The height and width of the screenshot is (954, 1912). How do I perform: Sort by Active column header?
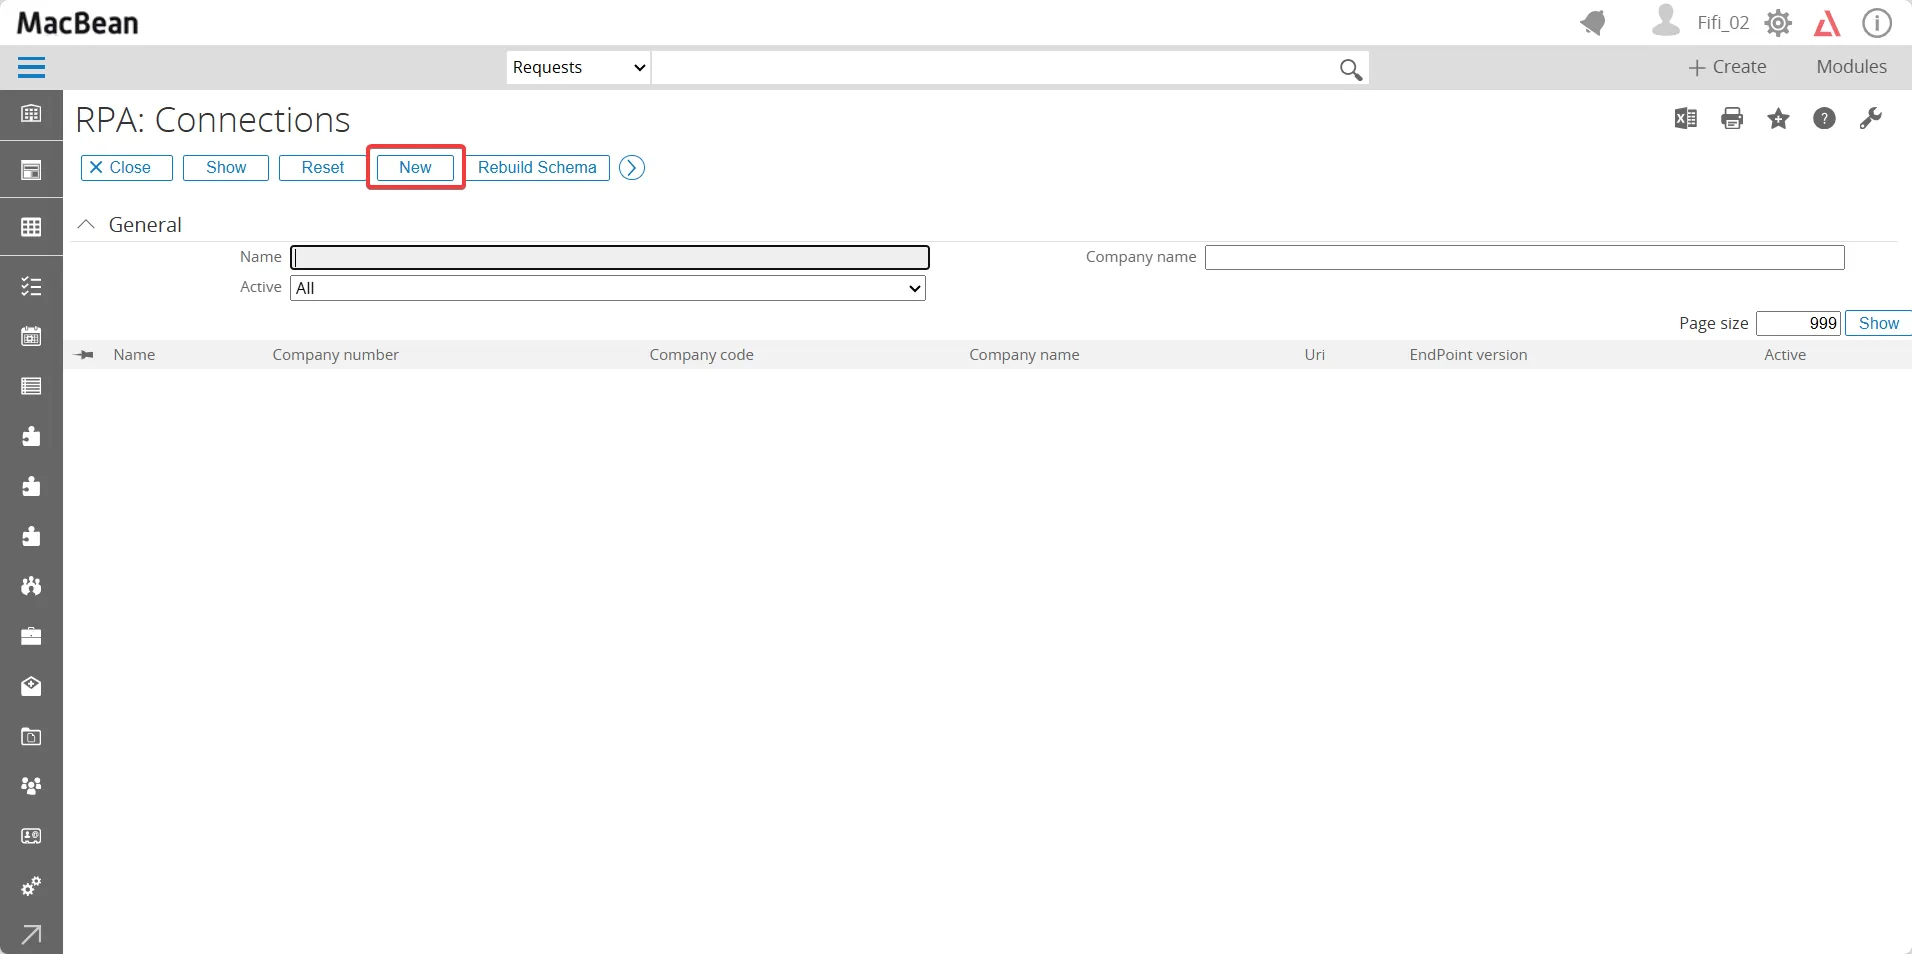click(x=1784, y=355)
